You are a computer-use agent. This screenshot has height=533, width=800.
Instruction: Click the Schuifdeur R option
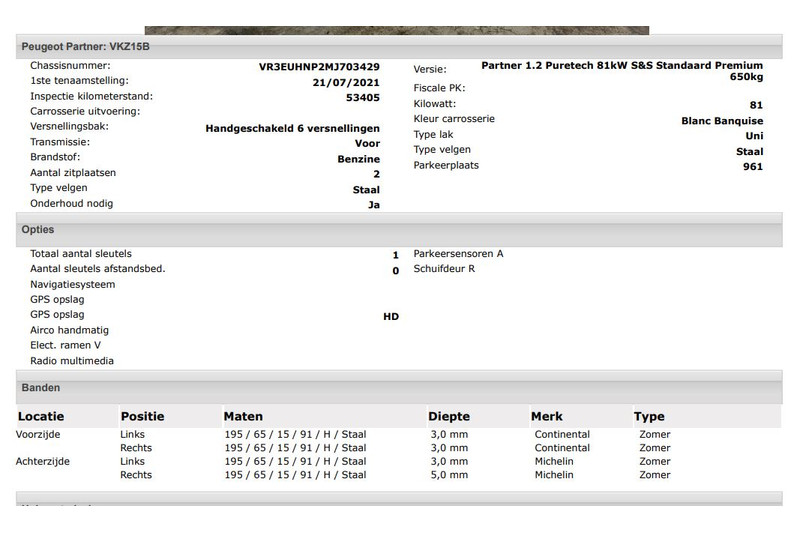(x=444, y=269)
